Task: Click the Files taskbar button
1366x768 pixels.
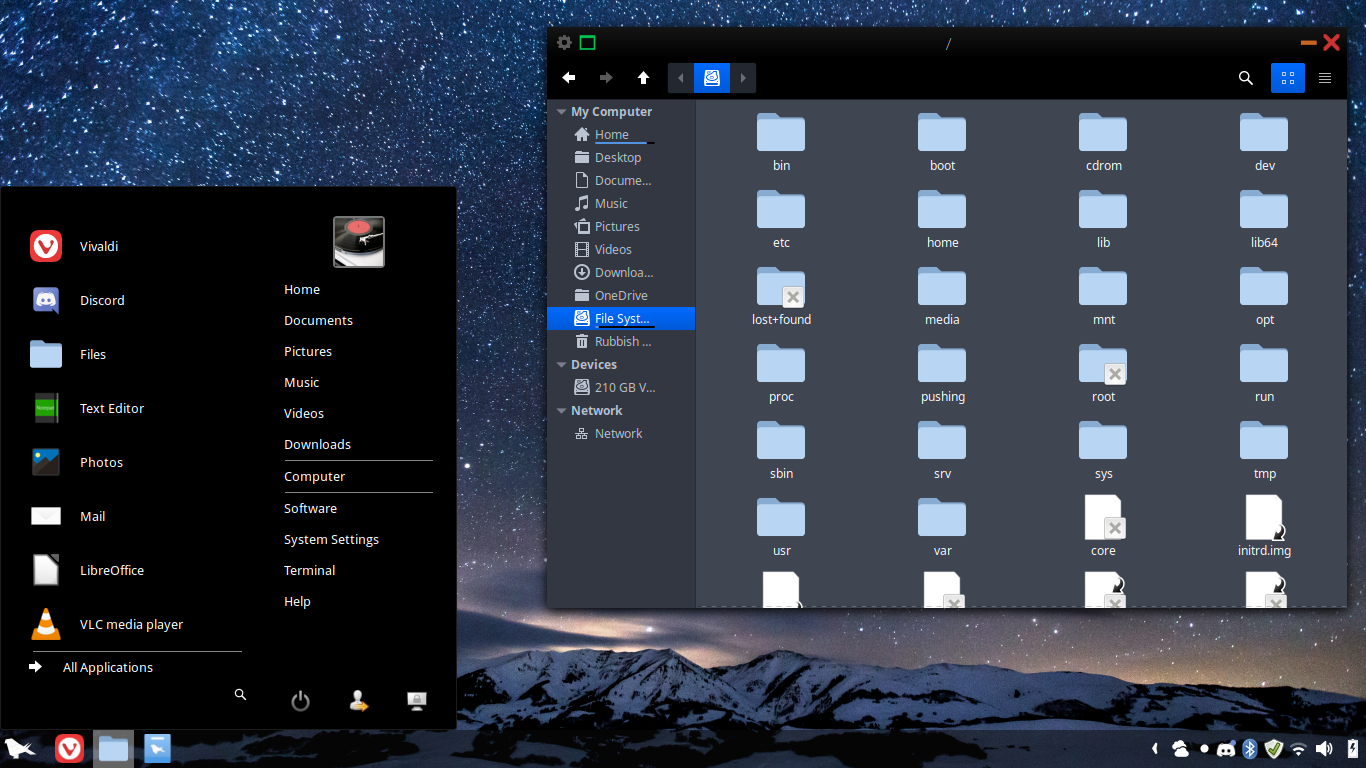Action: (113, 748)
